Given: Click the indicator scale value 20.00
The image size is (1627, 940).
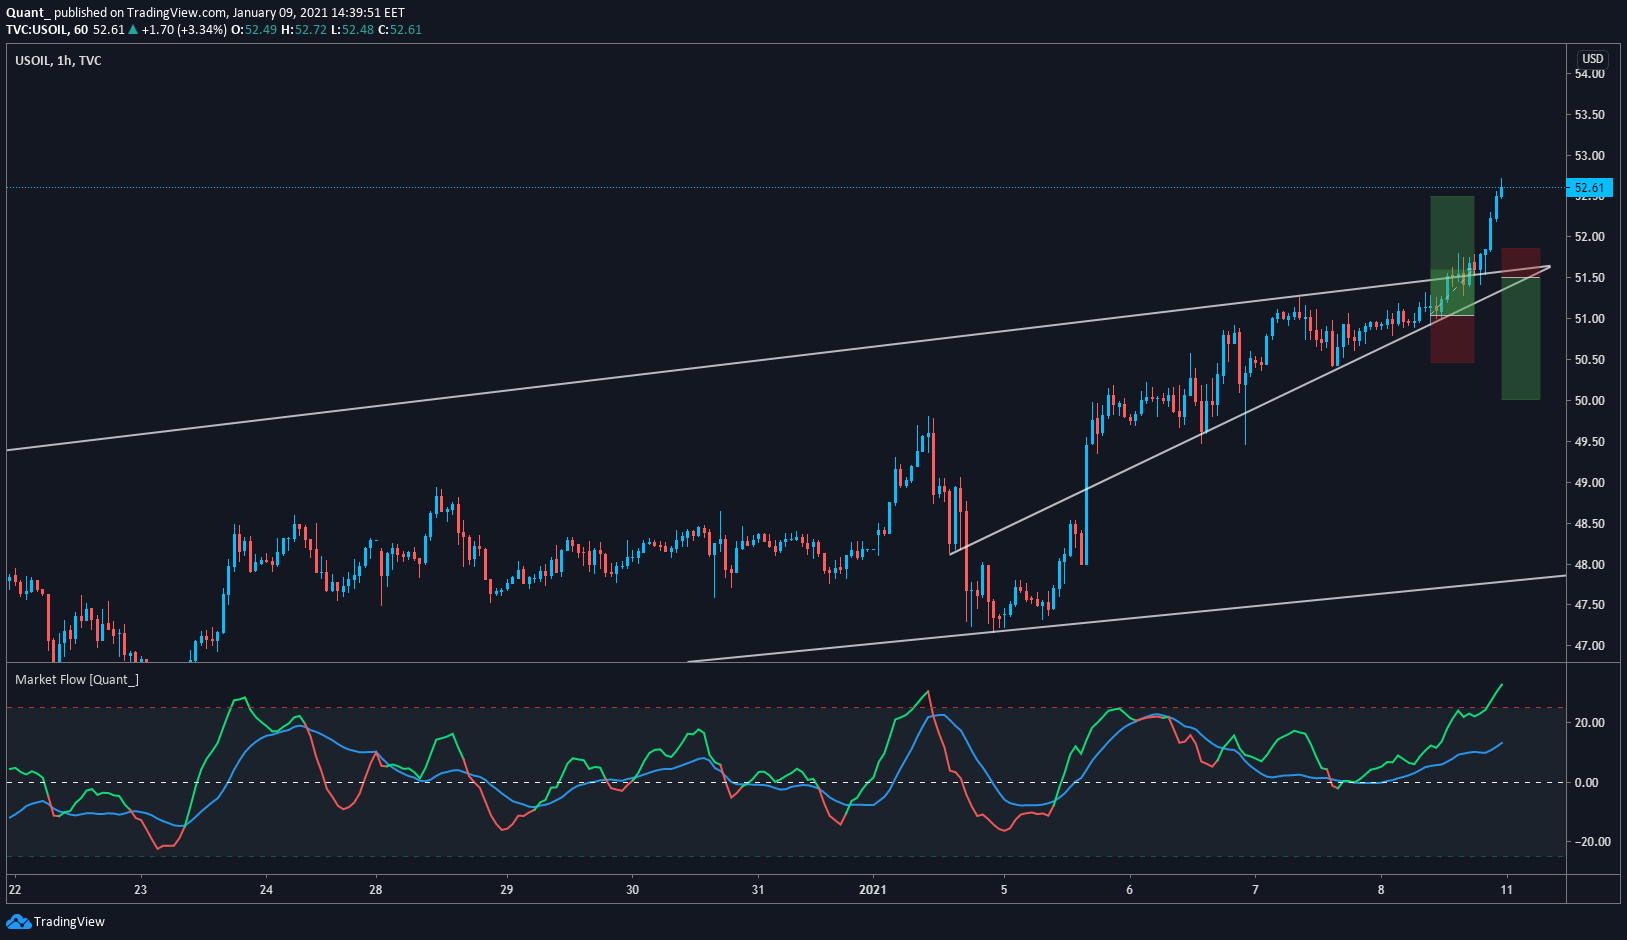Looking at the screenshot, I should click(x=1590, y=723).
